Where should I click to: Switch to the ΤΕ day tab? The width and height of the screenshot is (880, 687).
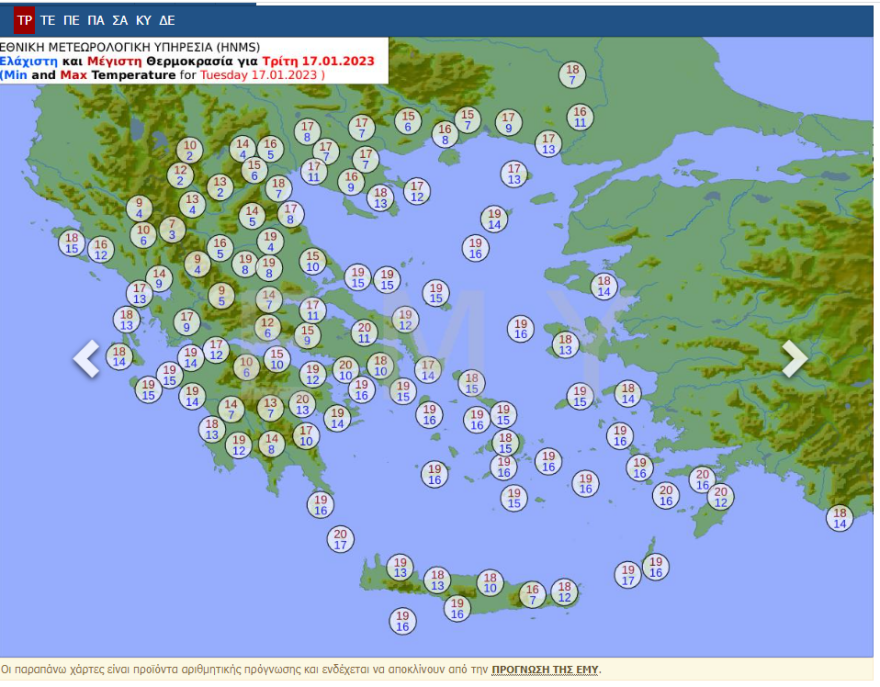pyautogui.click(x=48, y=20)
